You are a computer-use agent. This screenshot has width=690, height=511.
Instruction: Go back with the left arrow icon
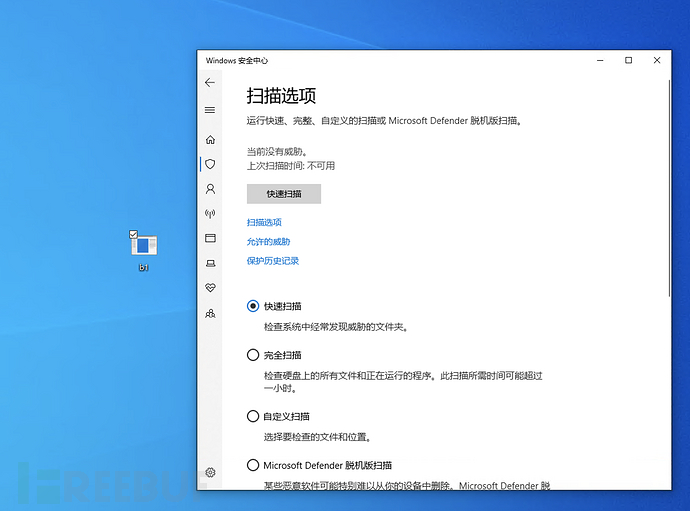point(210,82)
